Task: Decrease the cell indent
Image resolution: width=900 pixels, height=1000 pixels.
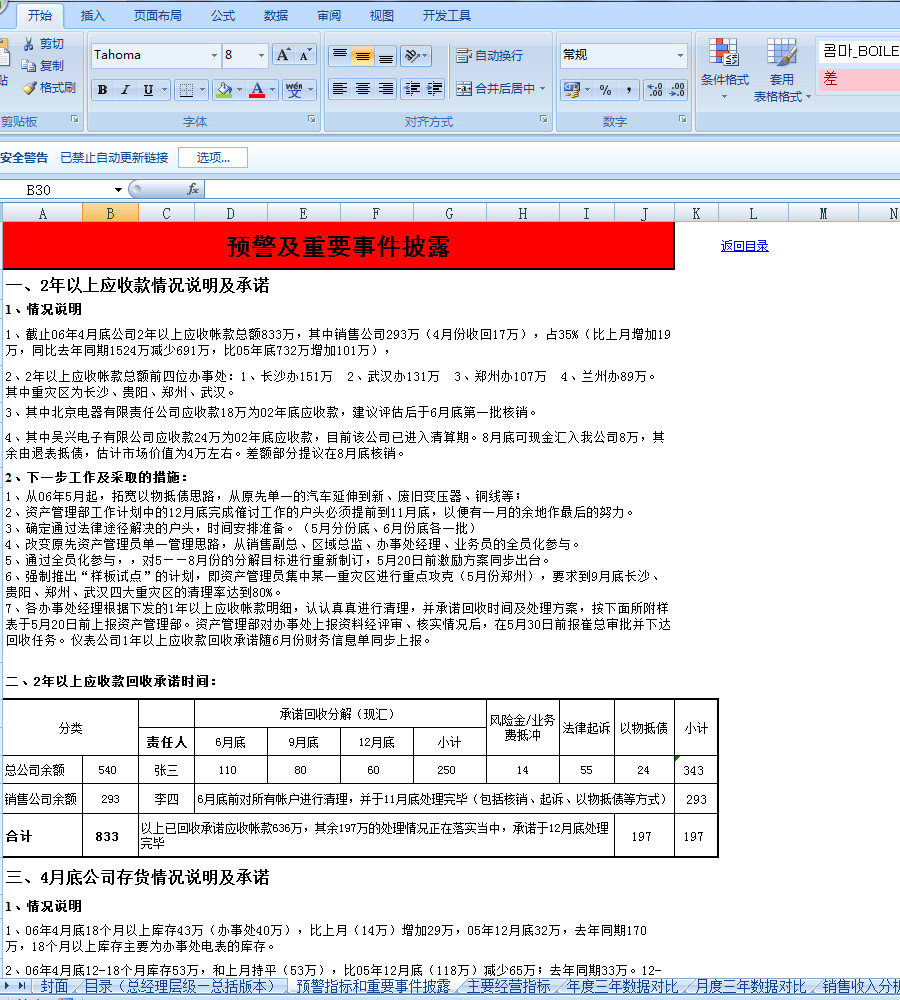Action: (413, 89)
